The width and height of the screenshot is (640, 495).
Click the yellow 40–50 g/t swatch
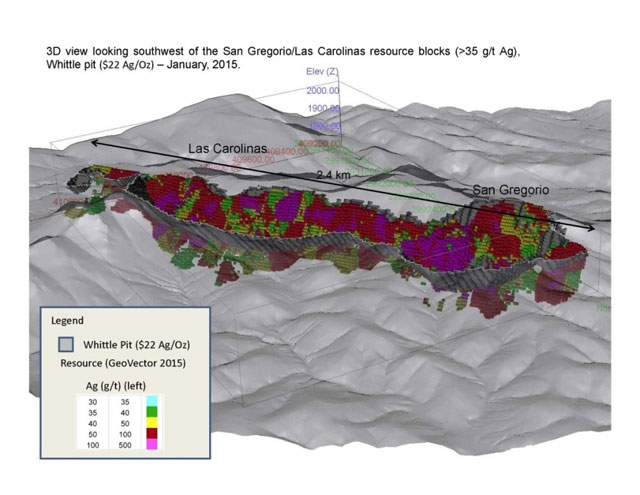[x=151, y=423]
